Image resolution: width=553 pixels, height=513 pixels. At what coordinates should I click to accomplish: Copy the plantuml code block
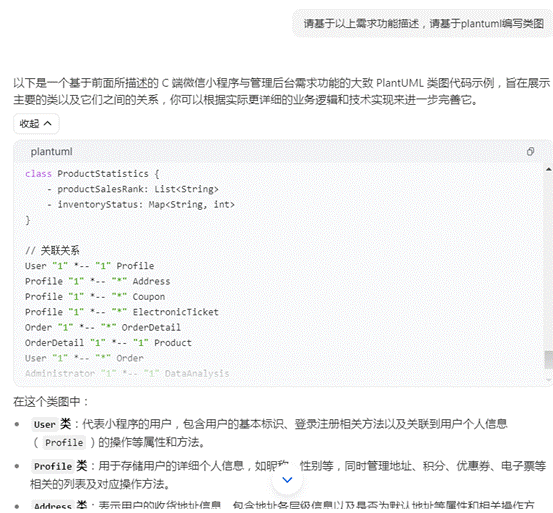tap(530, 152)
